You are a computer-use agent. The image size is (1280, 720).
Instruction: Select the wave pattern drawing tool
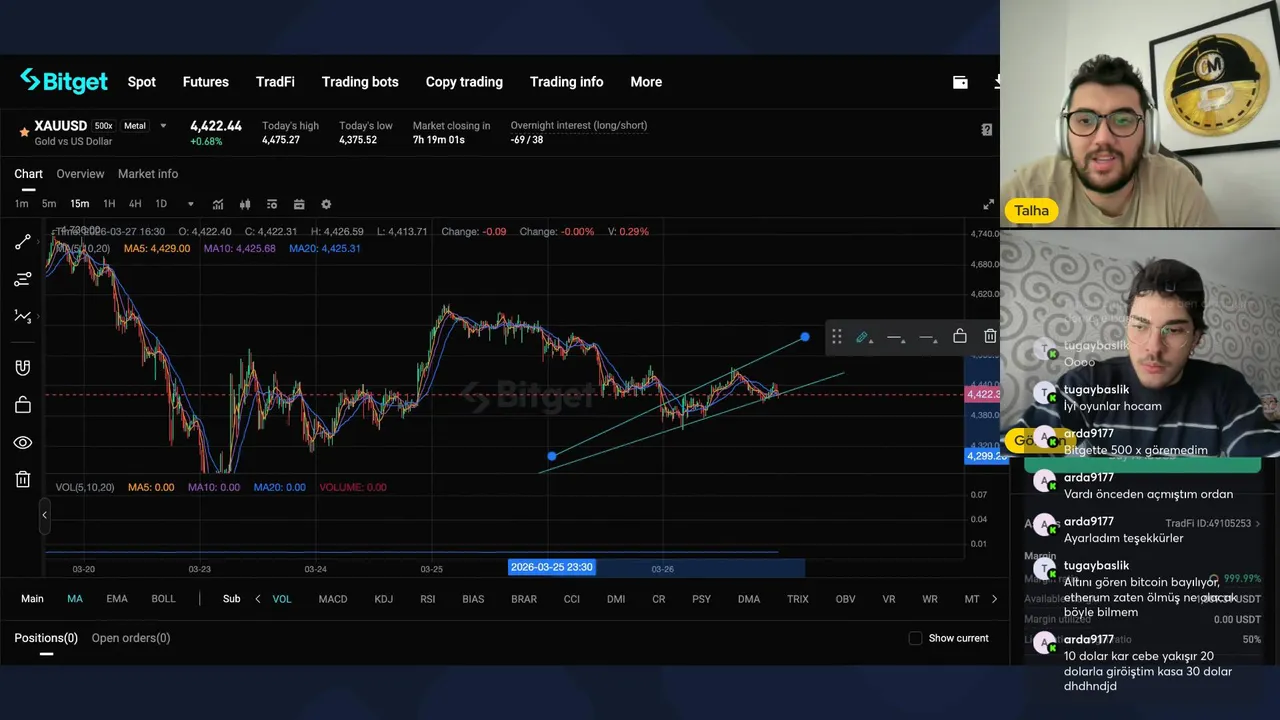[22, 316]
